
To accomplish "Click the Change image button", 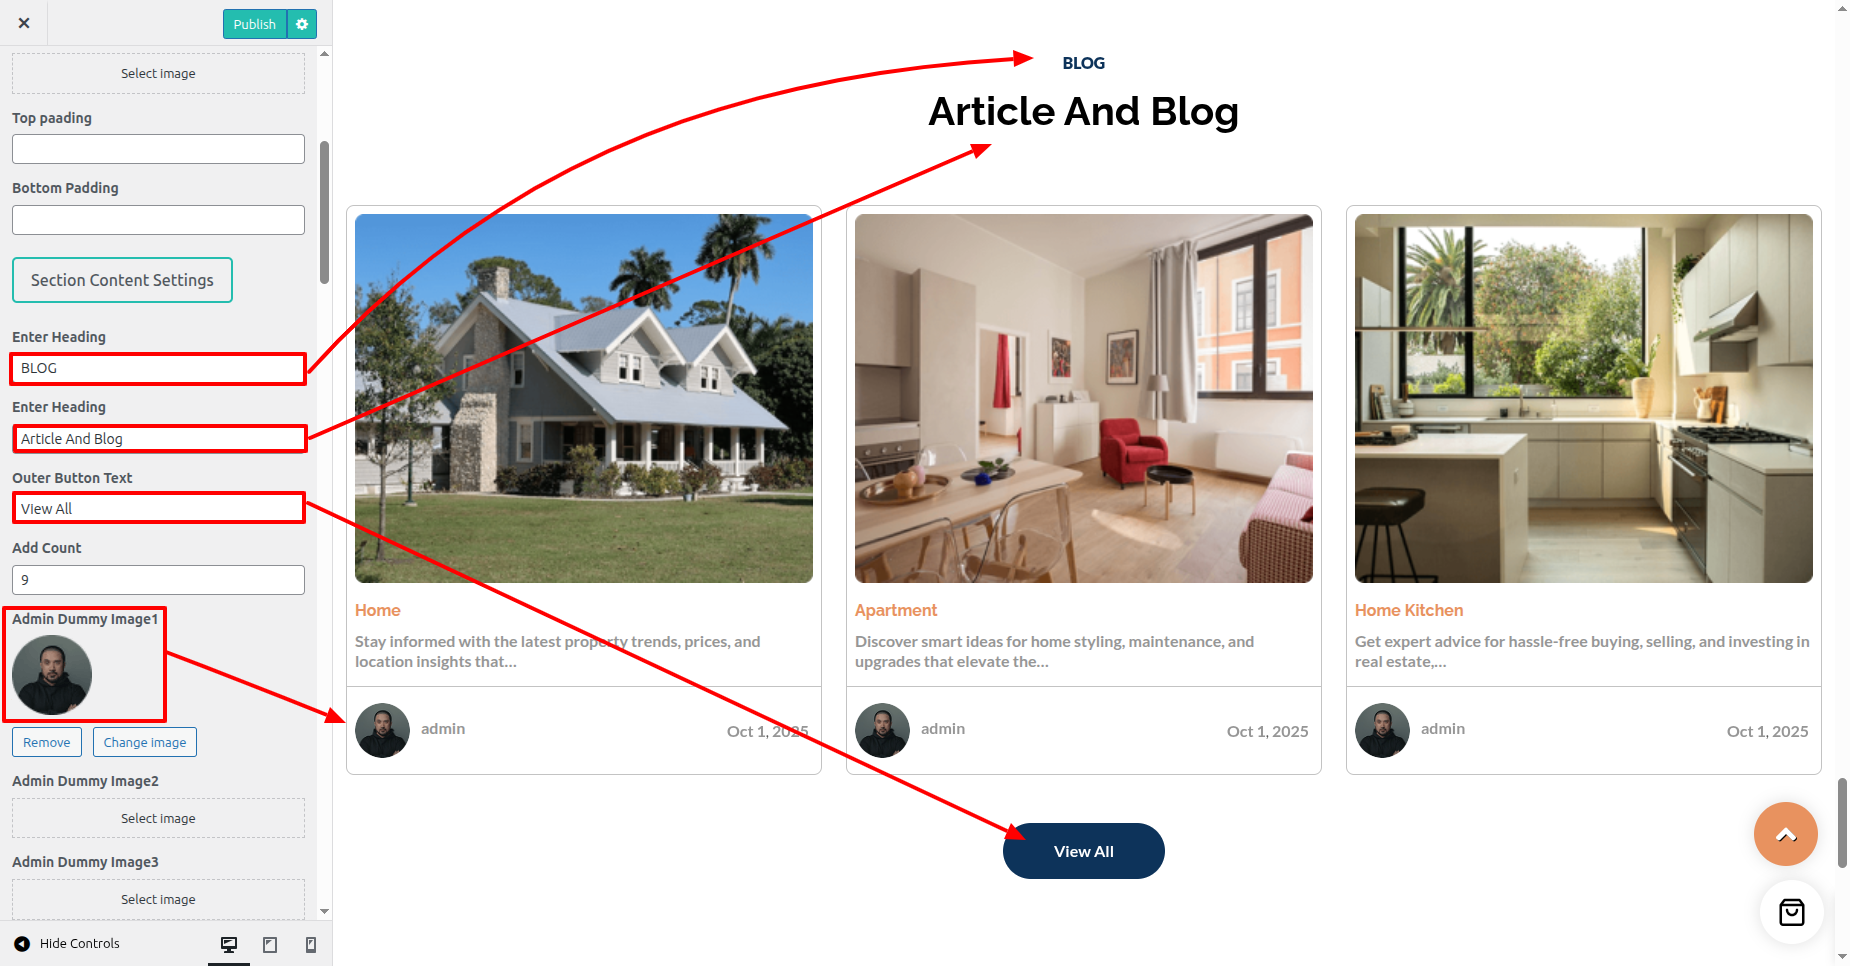I will click(x=145, y=742).
